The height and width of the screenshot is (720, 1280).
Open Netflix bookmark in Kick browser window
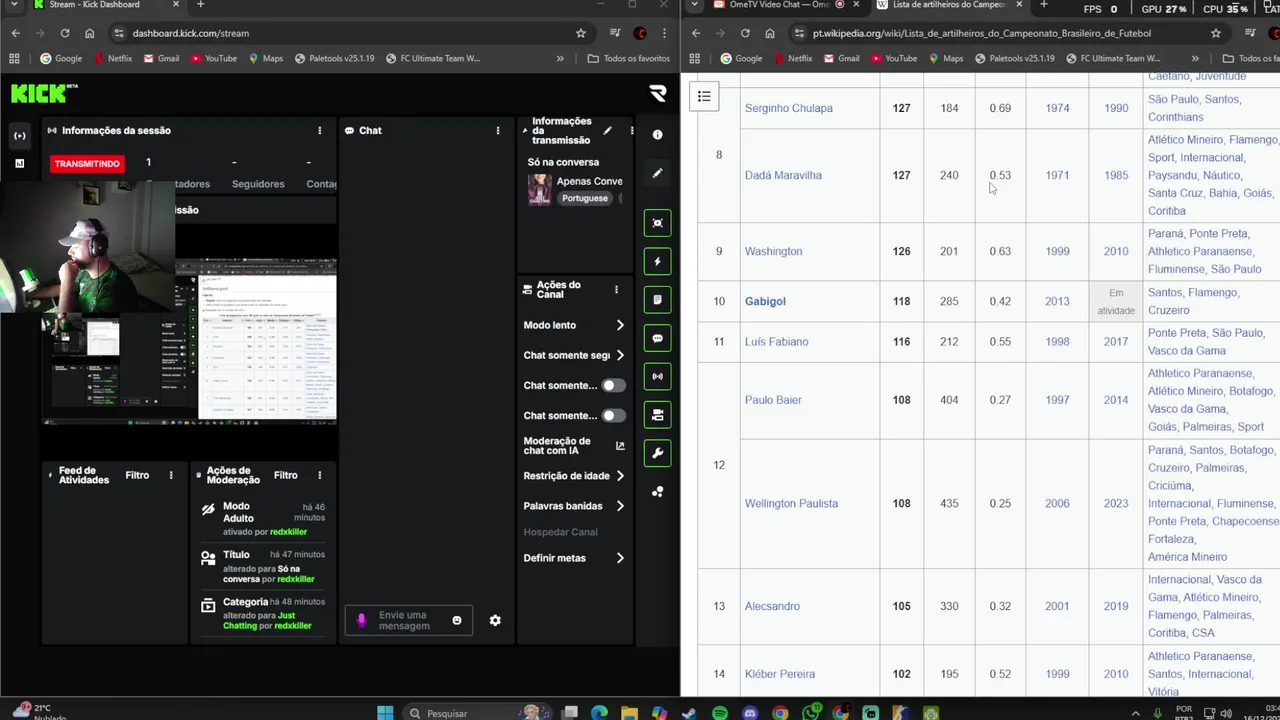[x=112, y=58]
